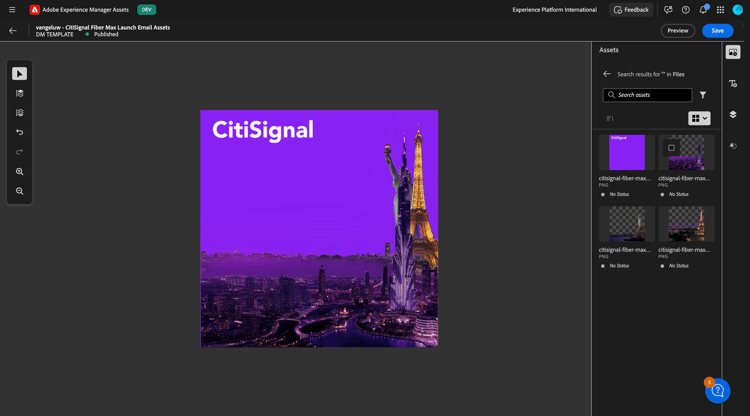This screenshot has height=416, width=750.
Task: Open the app switcher grid
Action: click(720, 10)
